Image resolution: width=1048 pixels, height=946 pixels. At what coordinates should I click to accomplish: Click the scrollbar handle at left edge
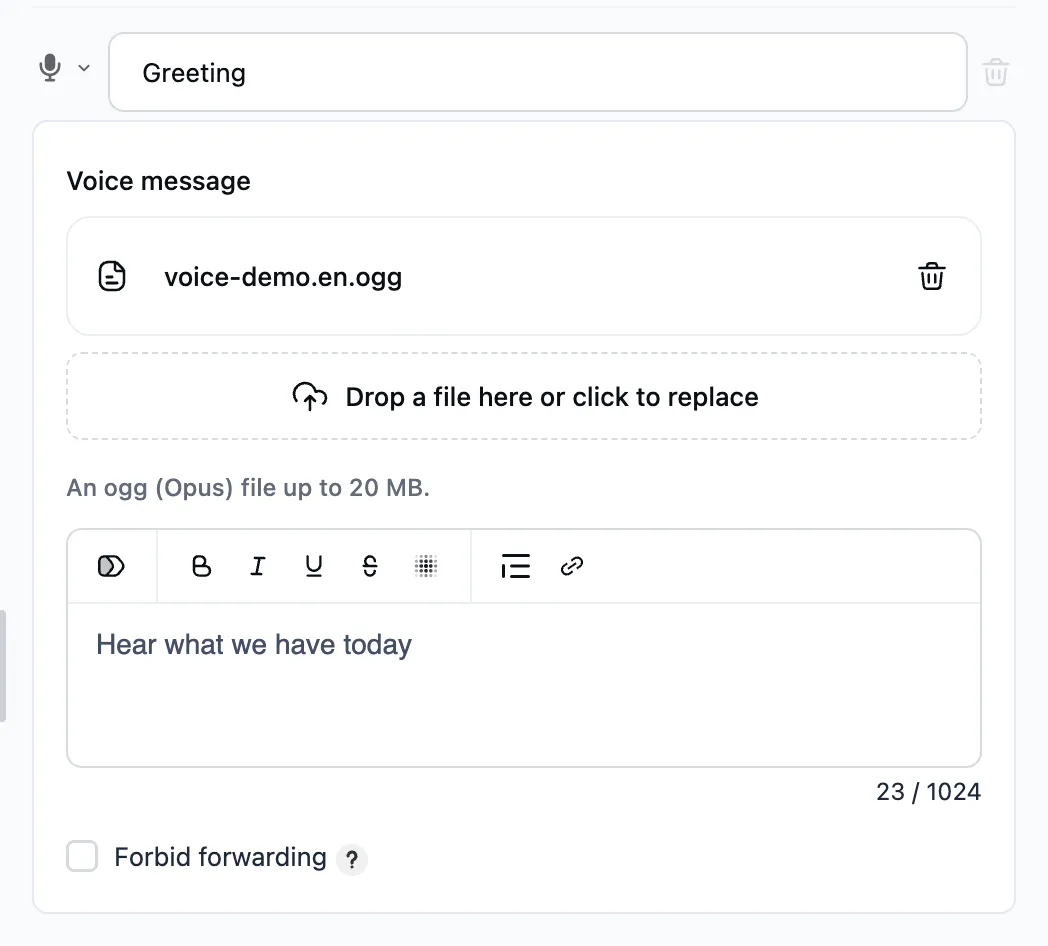pyautogui.click(x=3, y=666)
